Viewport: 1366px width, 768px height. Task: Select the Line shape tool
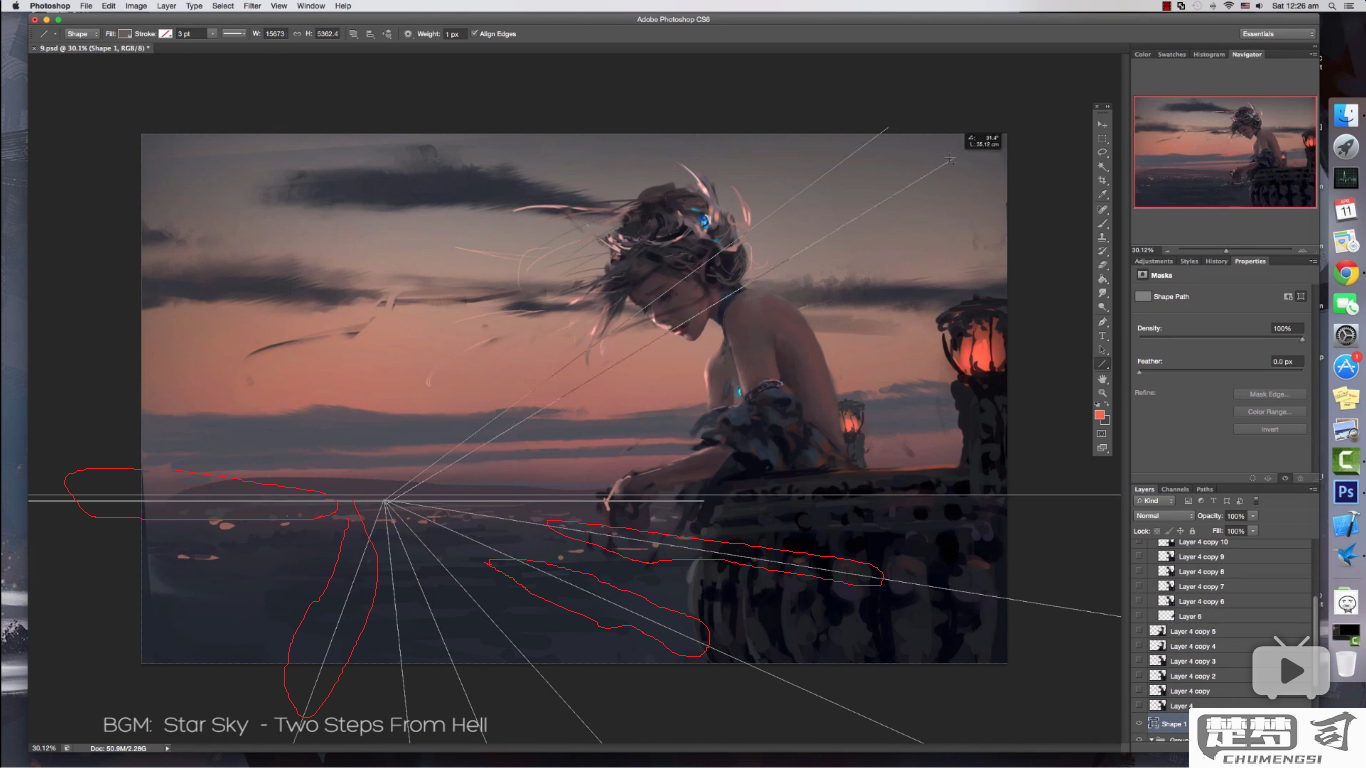pyautogui.click(x=1103, y=363)
